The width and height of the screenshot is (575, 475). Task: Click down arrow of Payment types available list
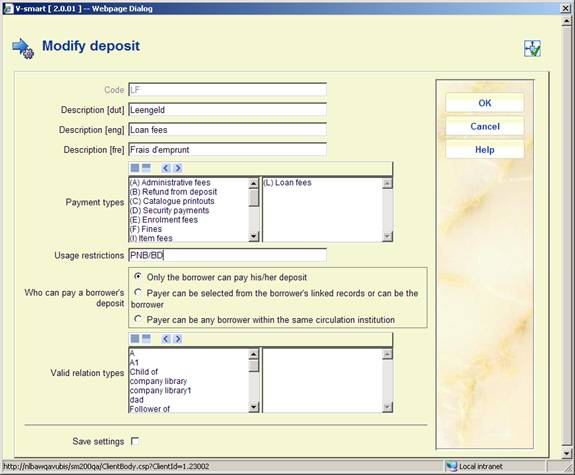[254, 237]
